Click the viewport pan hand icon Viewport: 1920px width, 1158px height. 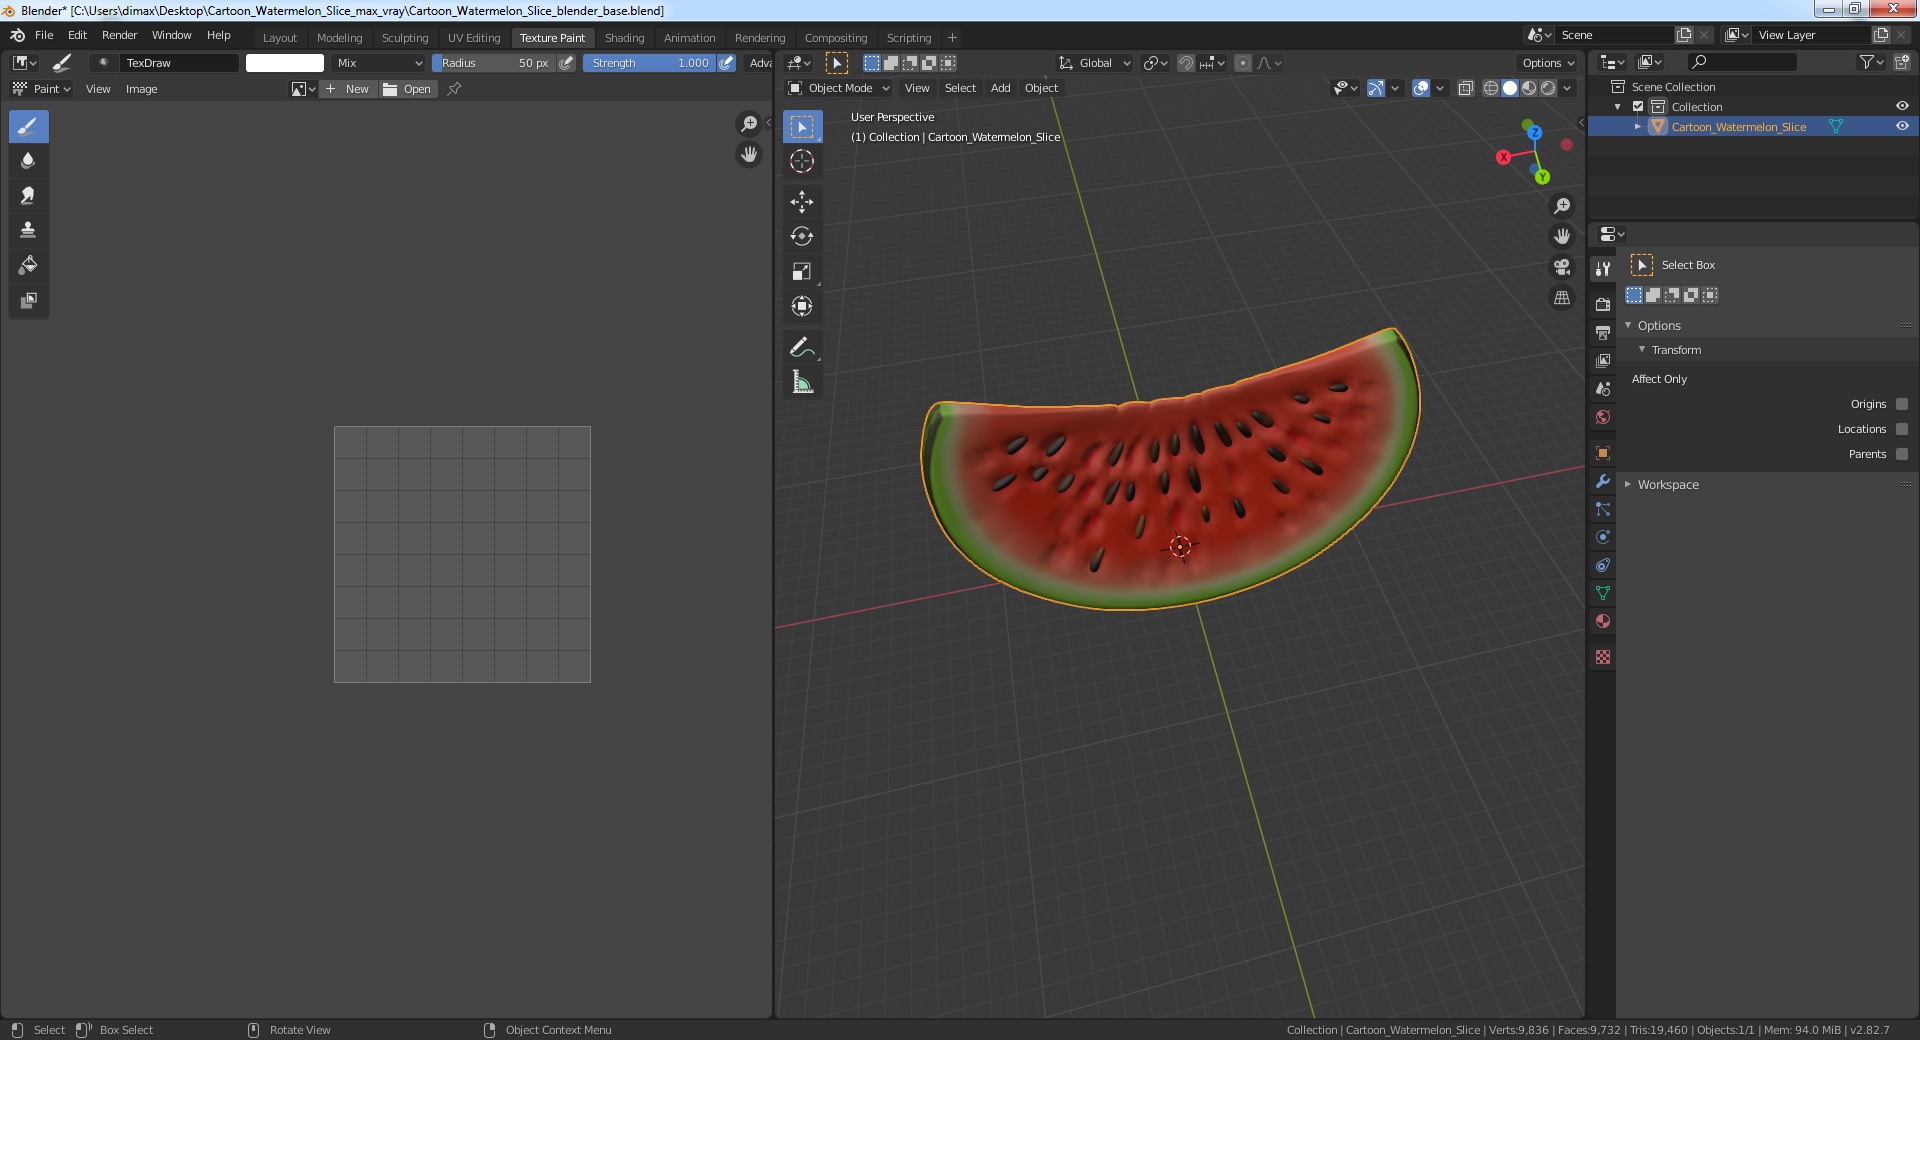(x=1561, y=237)
